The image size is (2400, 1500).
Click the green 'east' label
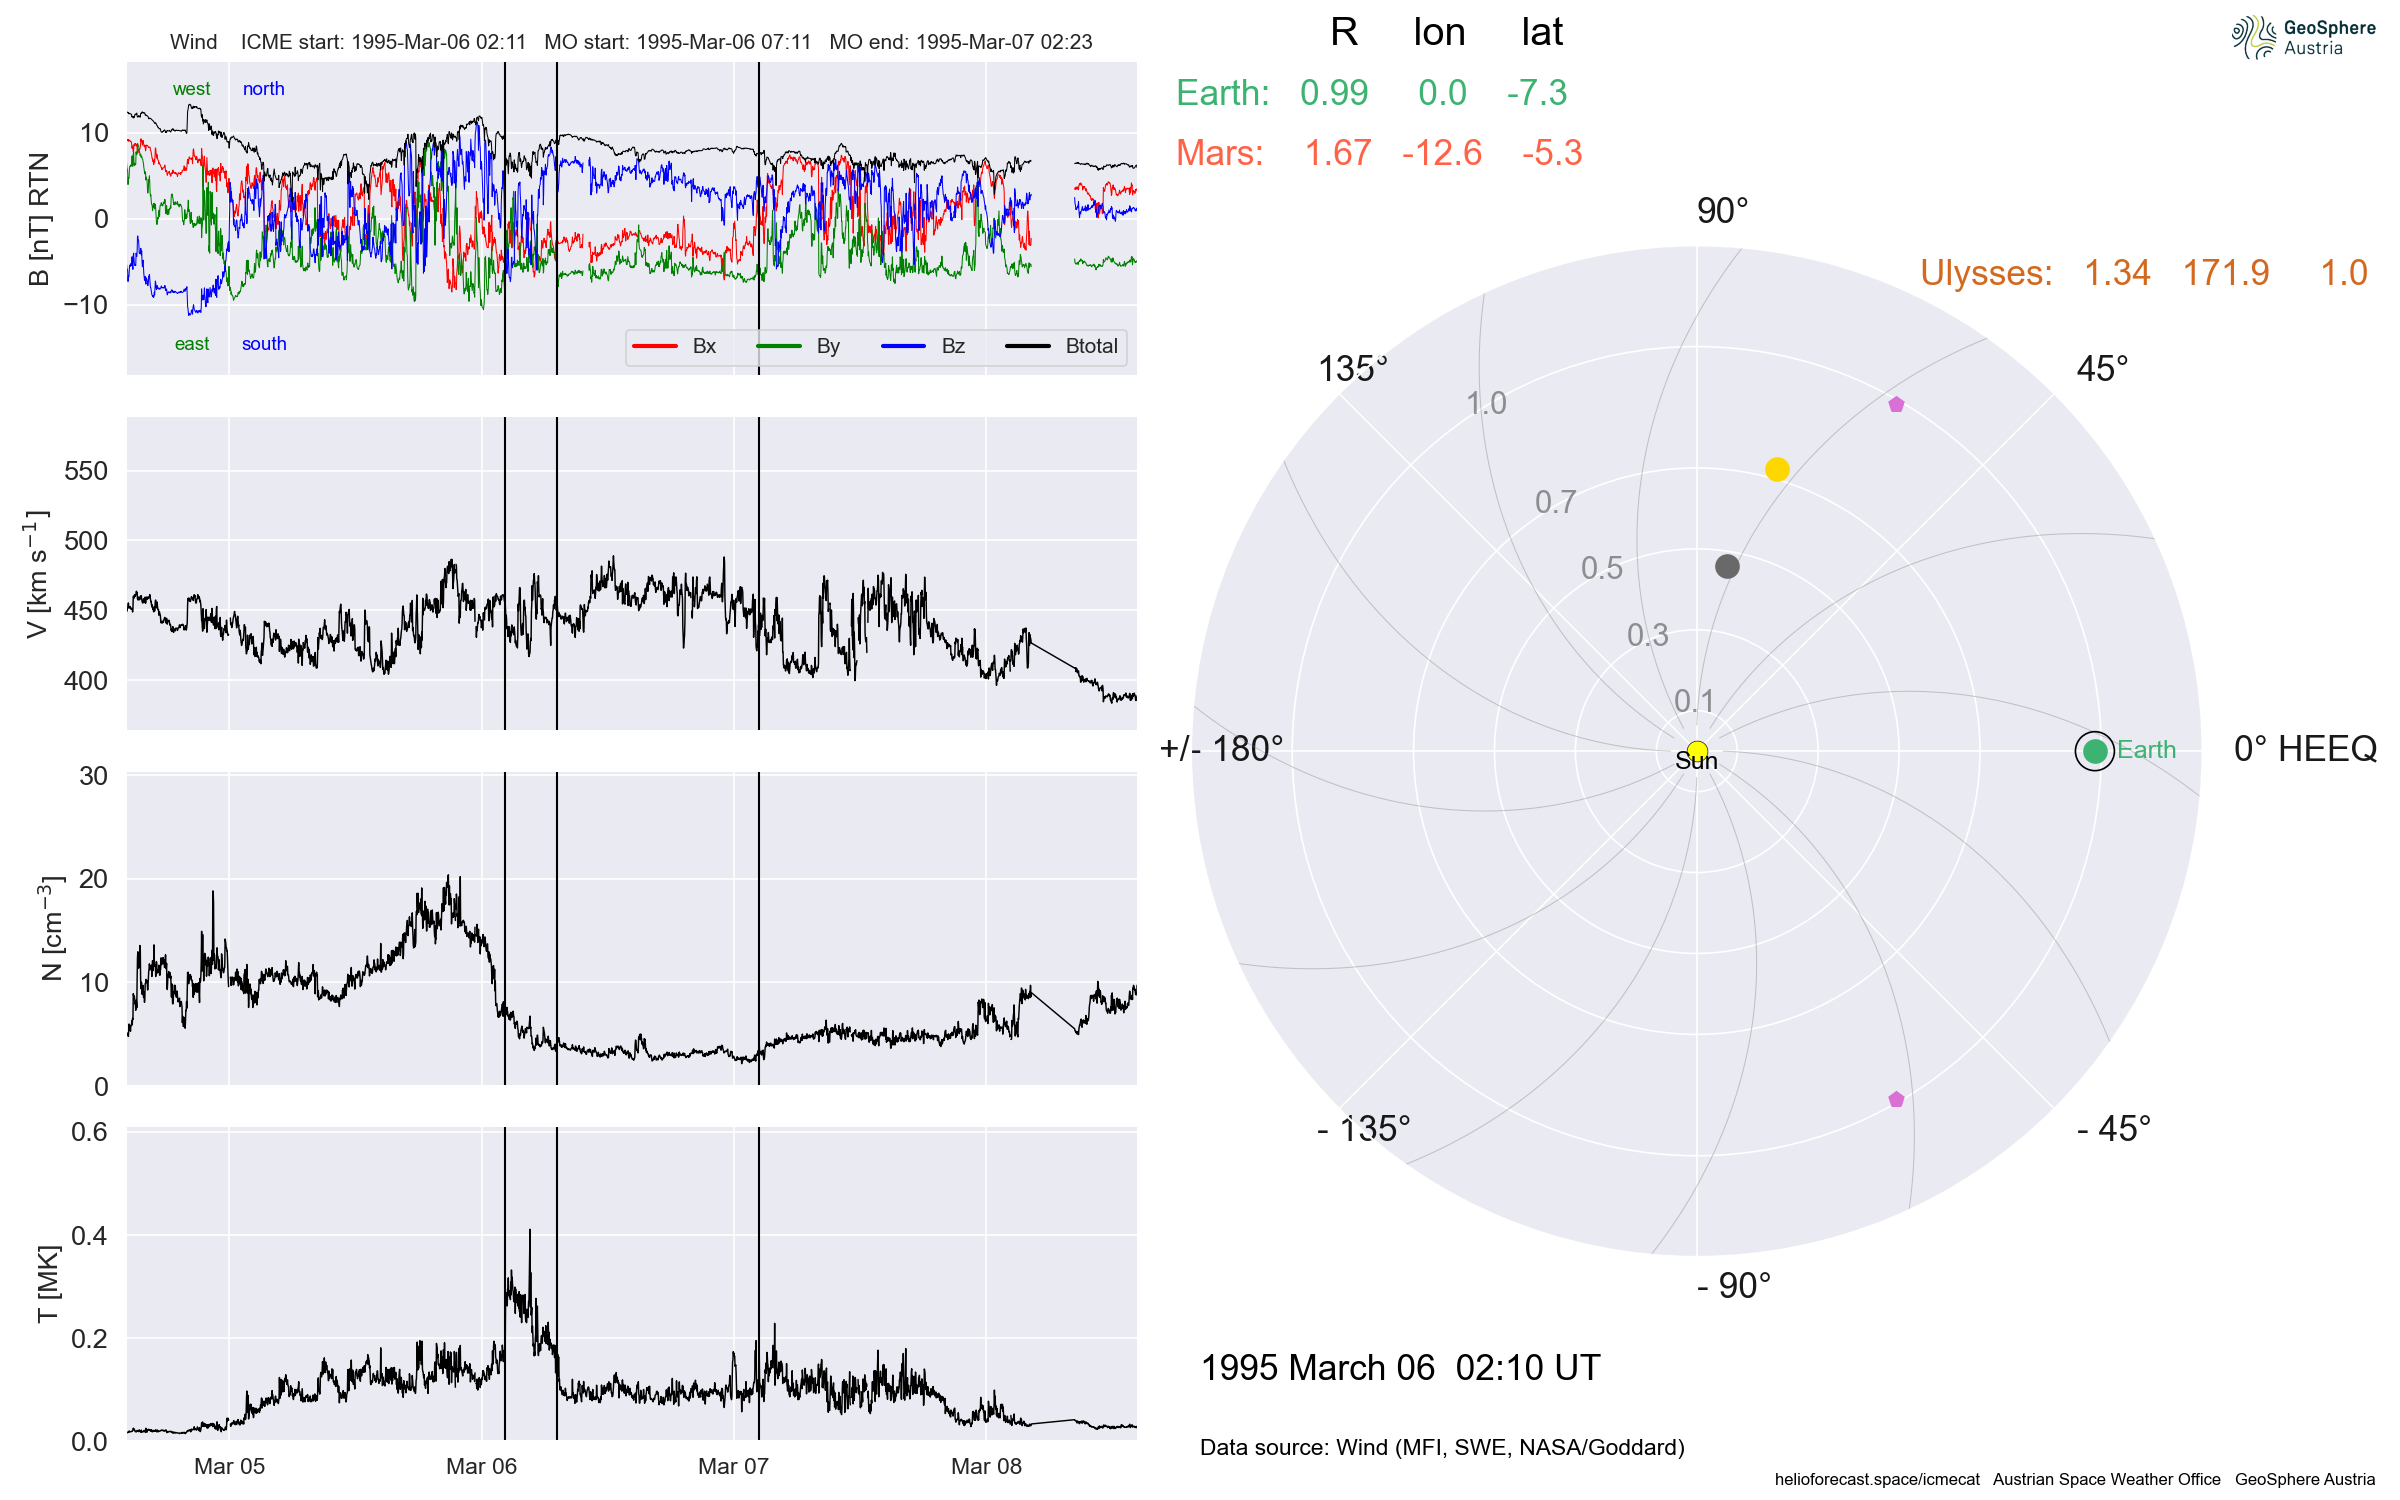192,344
